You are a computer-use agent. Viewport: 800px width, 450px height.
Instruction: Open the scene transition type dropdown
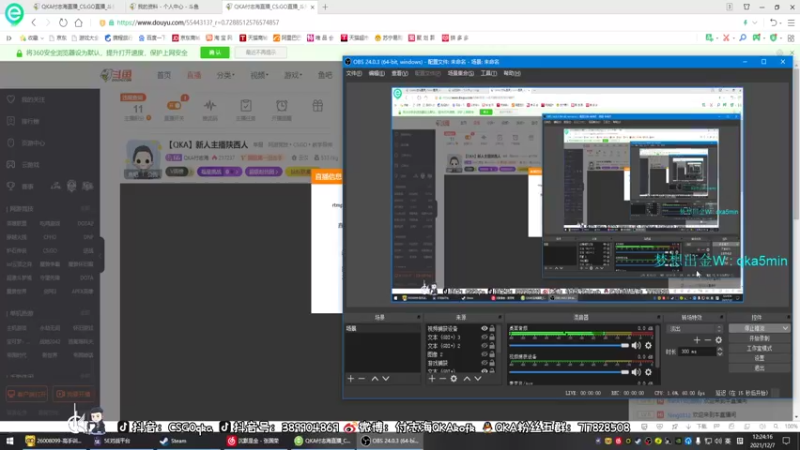695,329
